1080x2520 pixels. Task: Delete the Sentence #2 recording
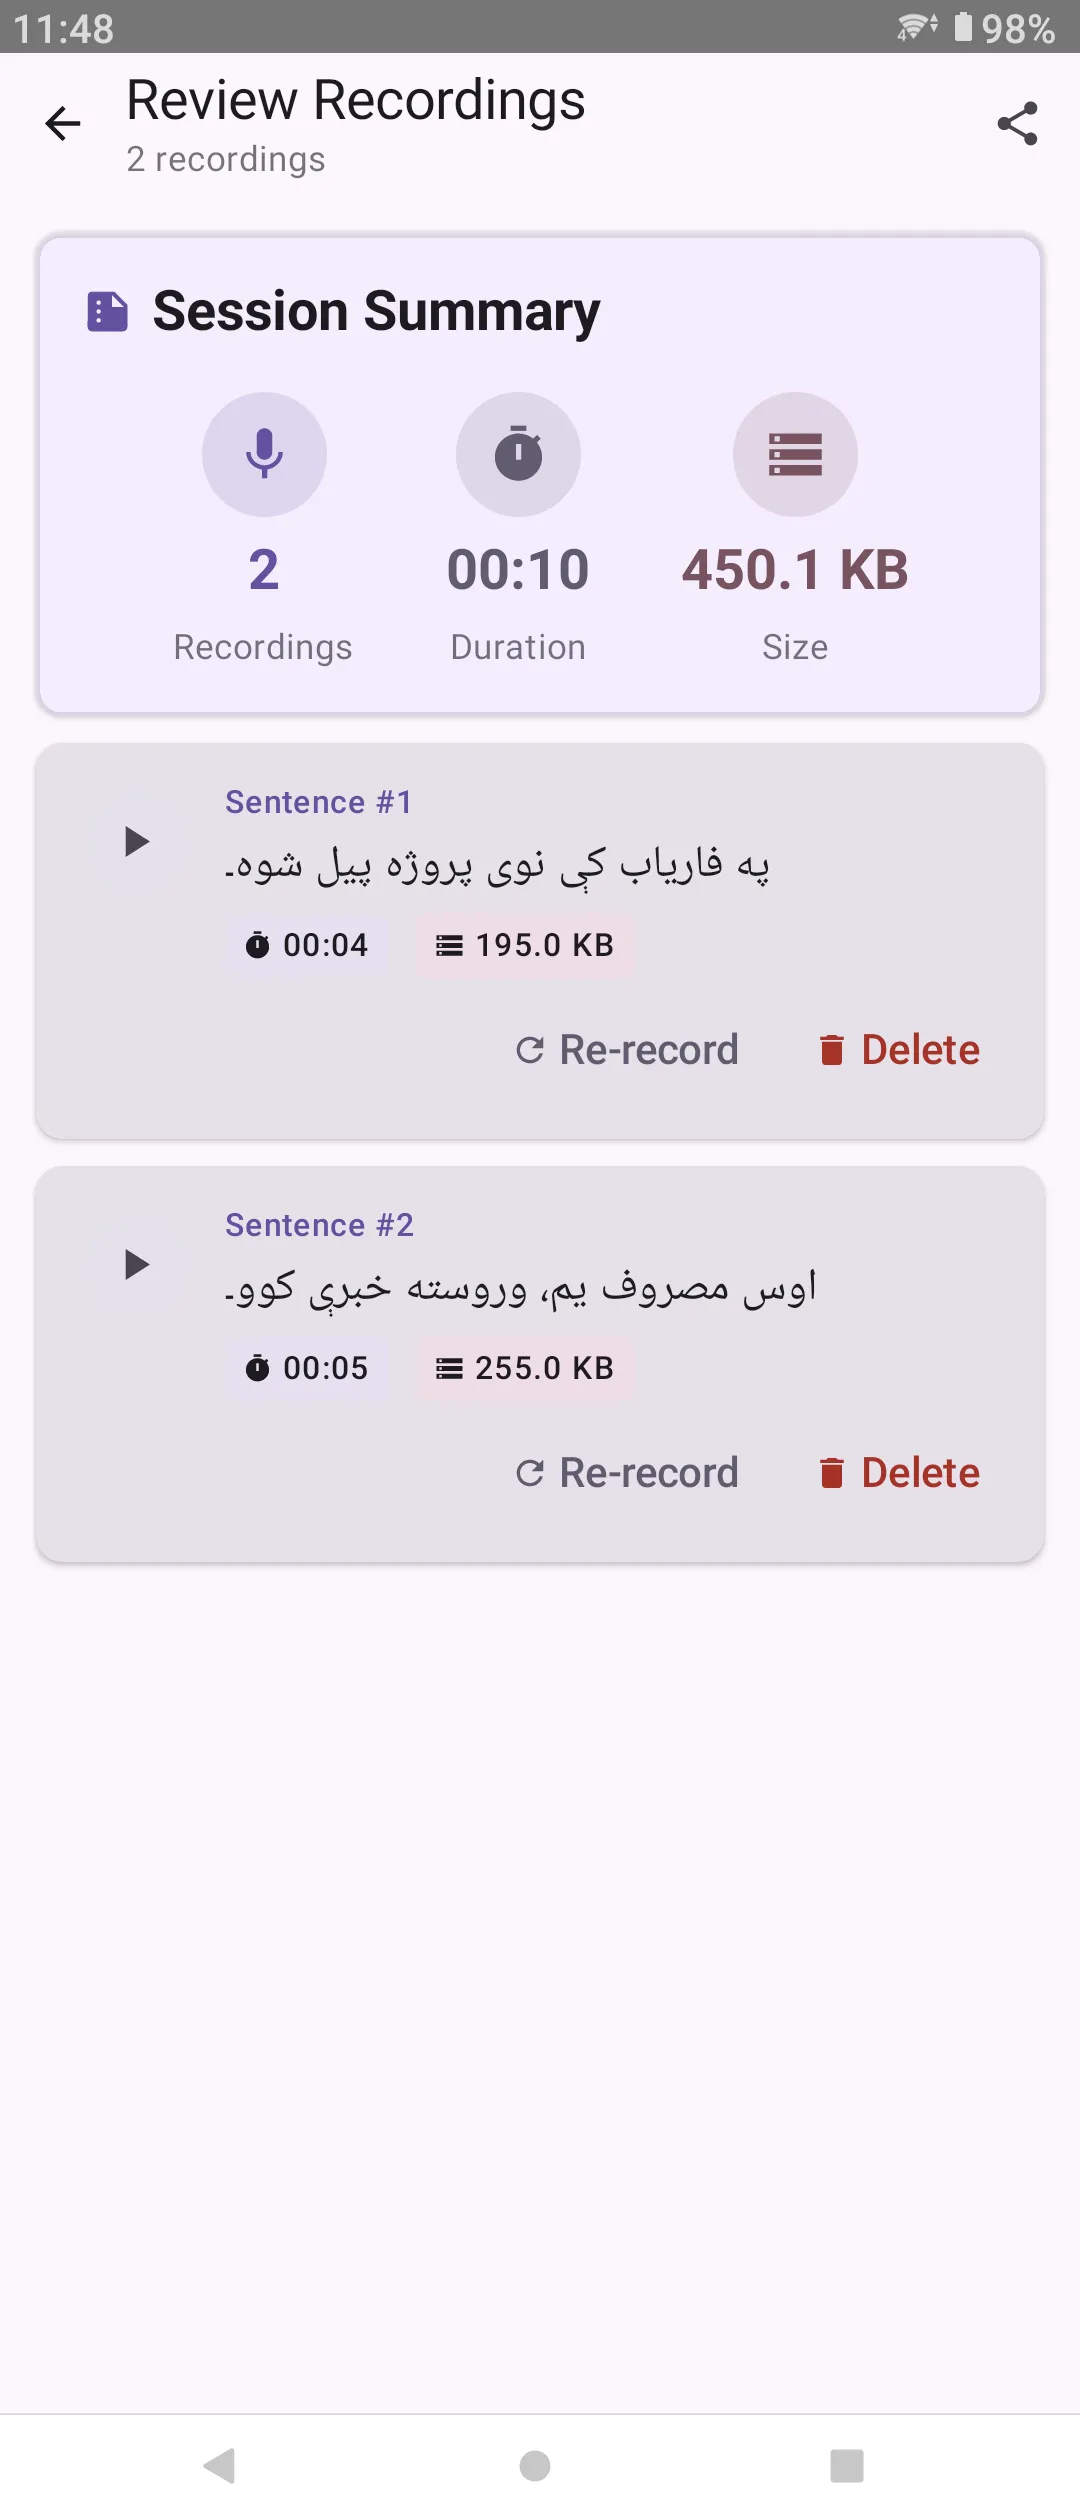tap(896, 1472)
